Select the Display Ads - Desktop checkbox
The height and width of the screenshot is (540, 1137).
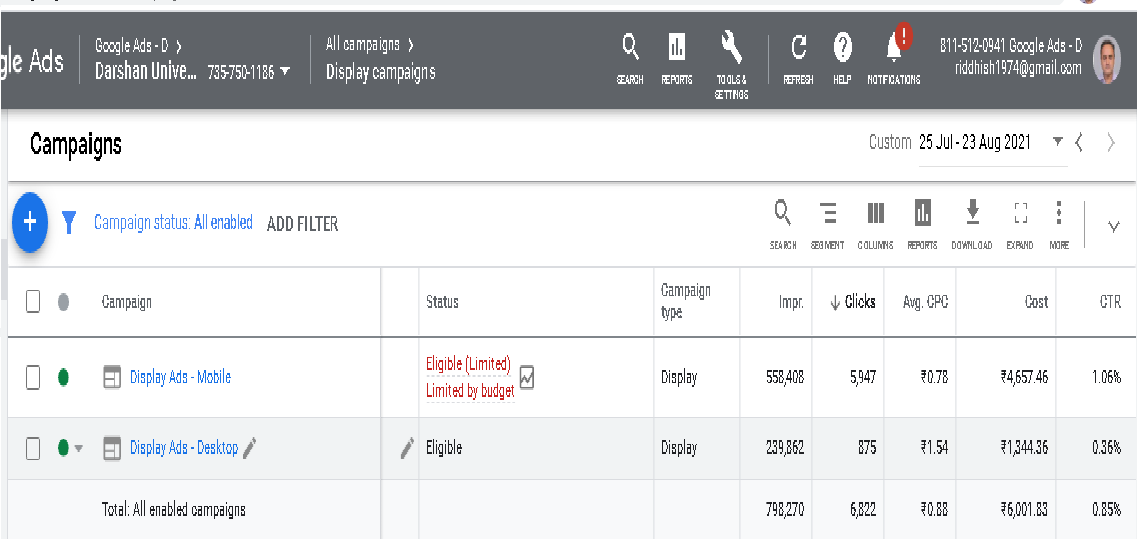pos(33,448)
